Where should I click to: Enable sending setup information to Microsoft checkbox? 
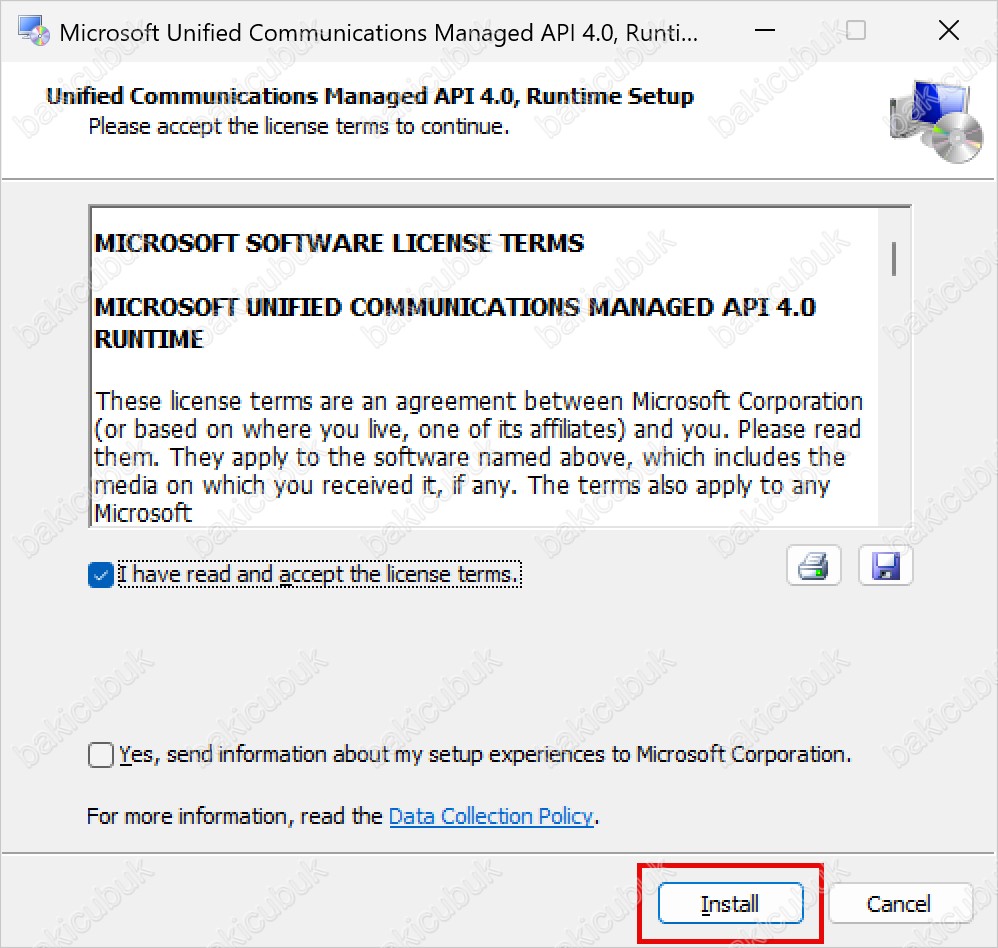(x=101, y=755)
